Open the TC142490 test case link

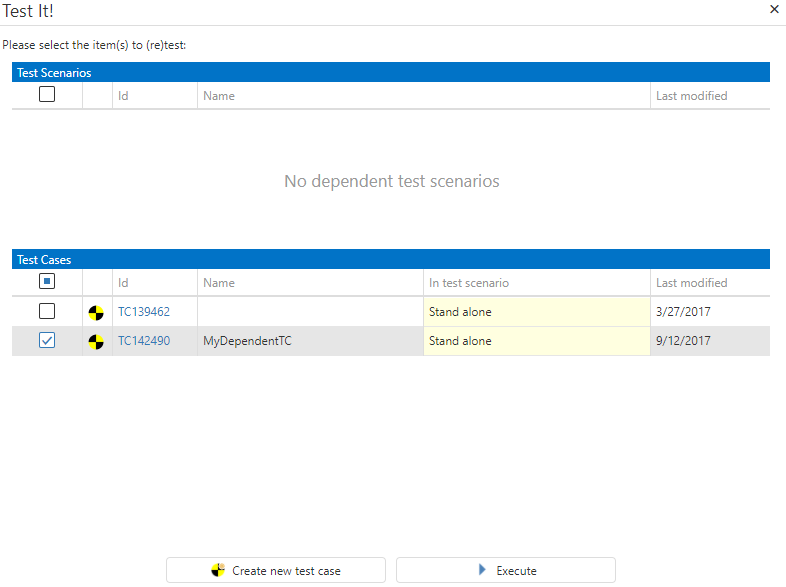pyautogui.click(x=144, y=341)
